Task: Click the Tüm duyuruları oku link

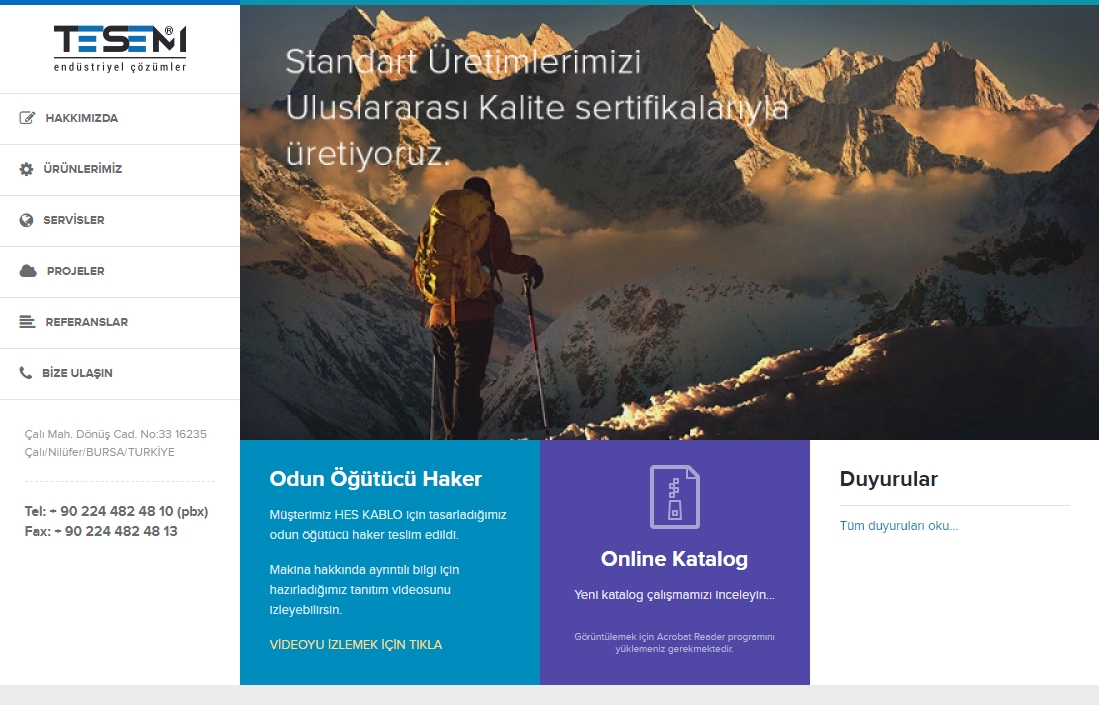Action: [899, 526]
